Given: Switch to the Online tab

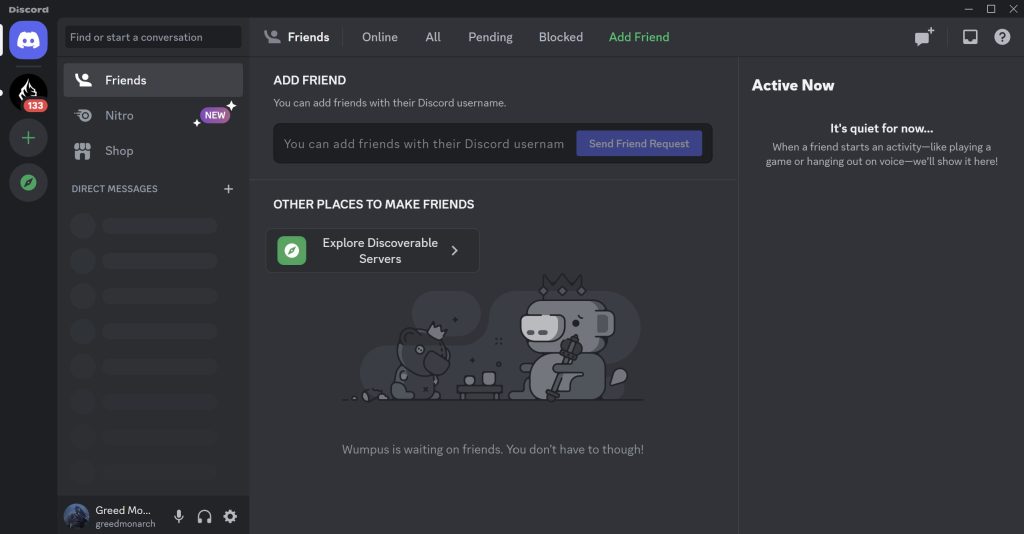Looking at the screenshot, I should click(x=379, y=37).
